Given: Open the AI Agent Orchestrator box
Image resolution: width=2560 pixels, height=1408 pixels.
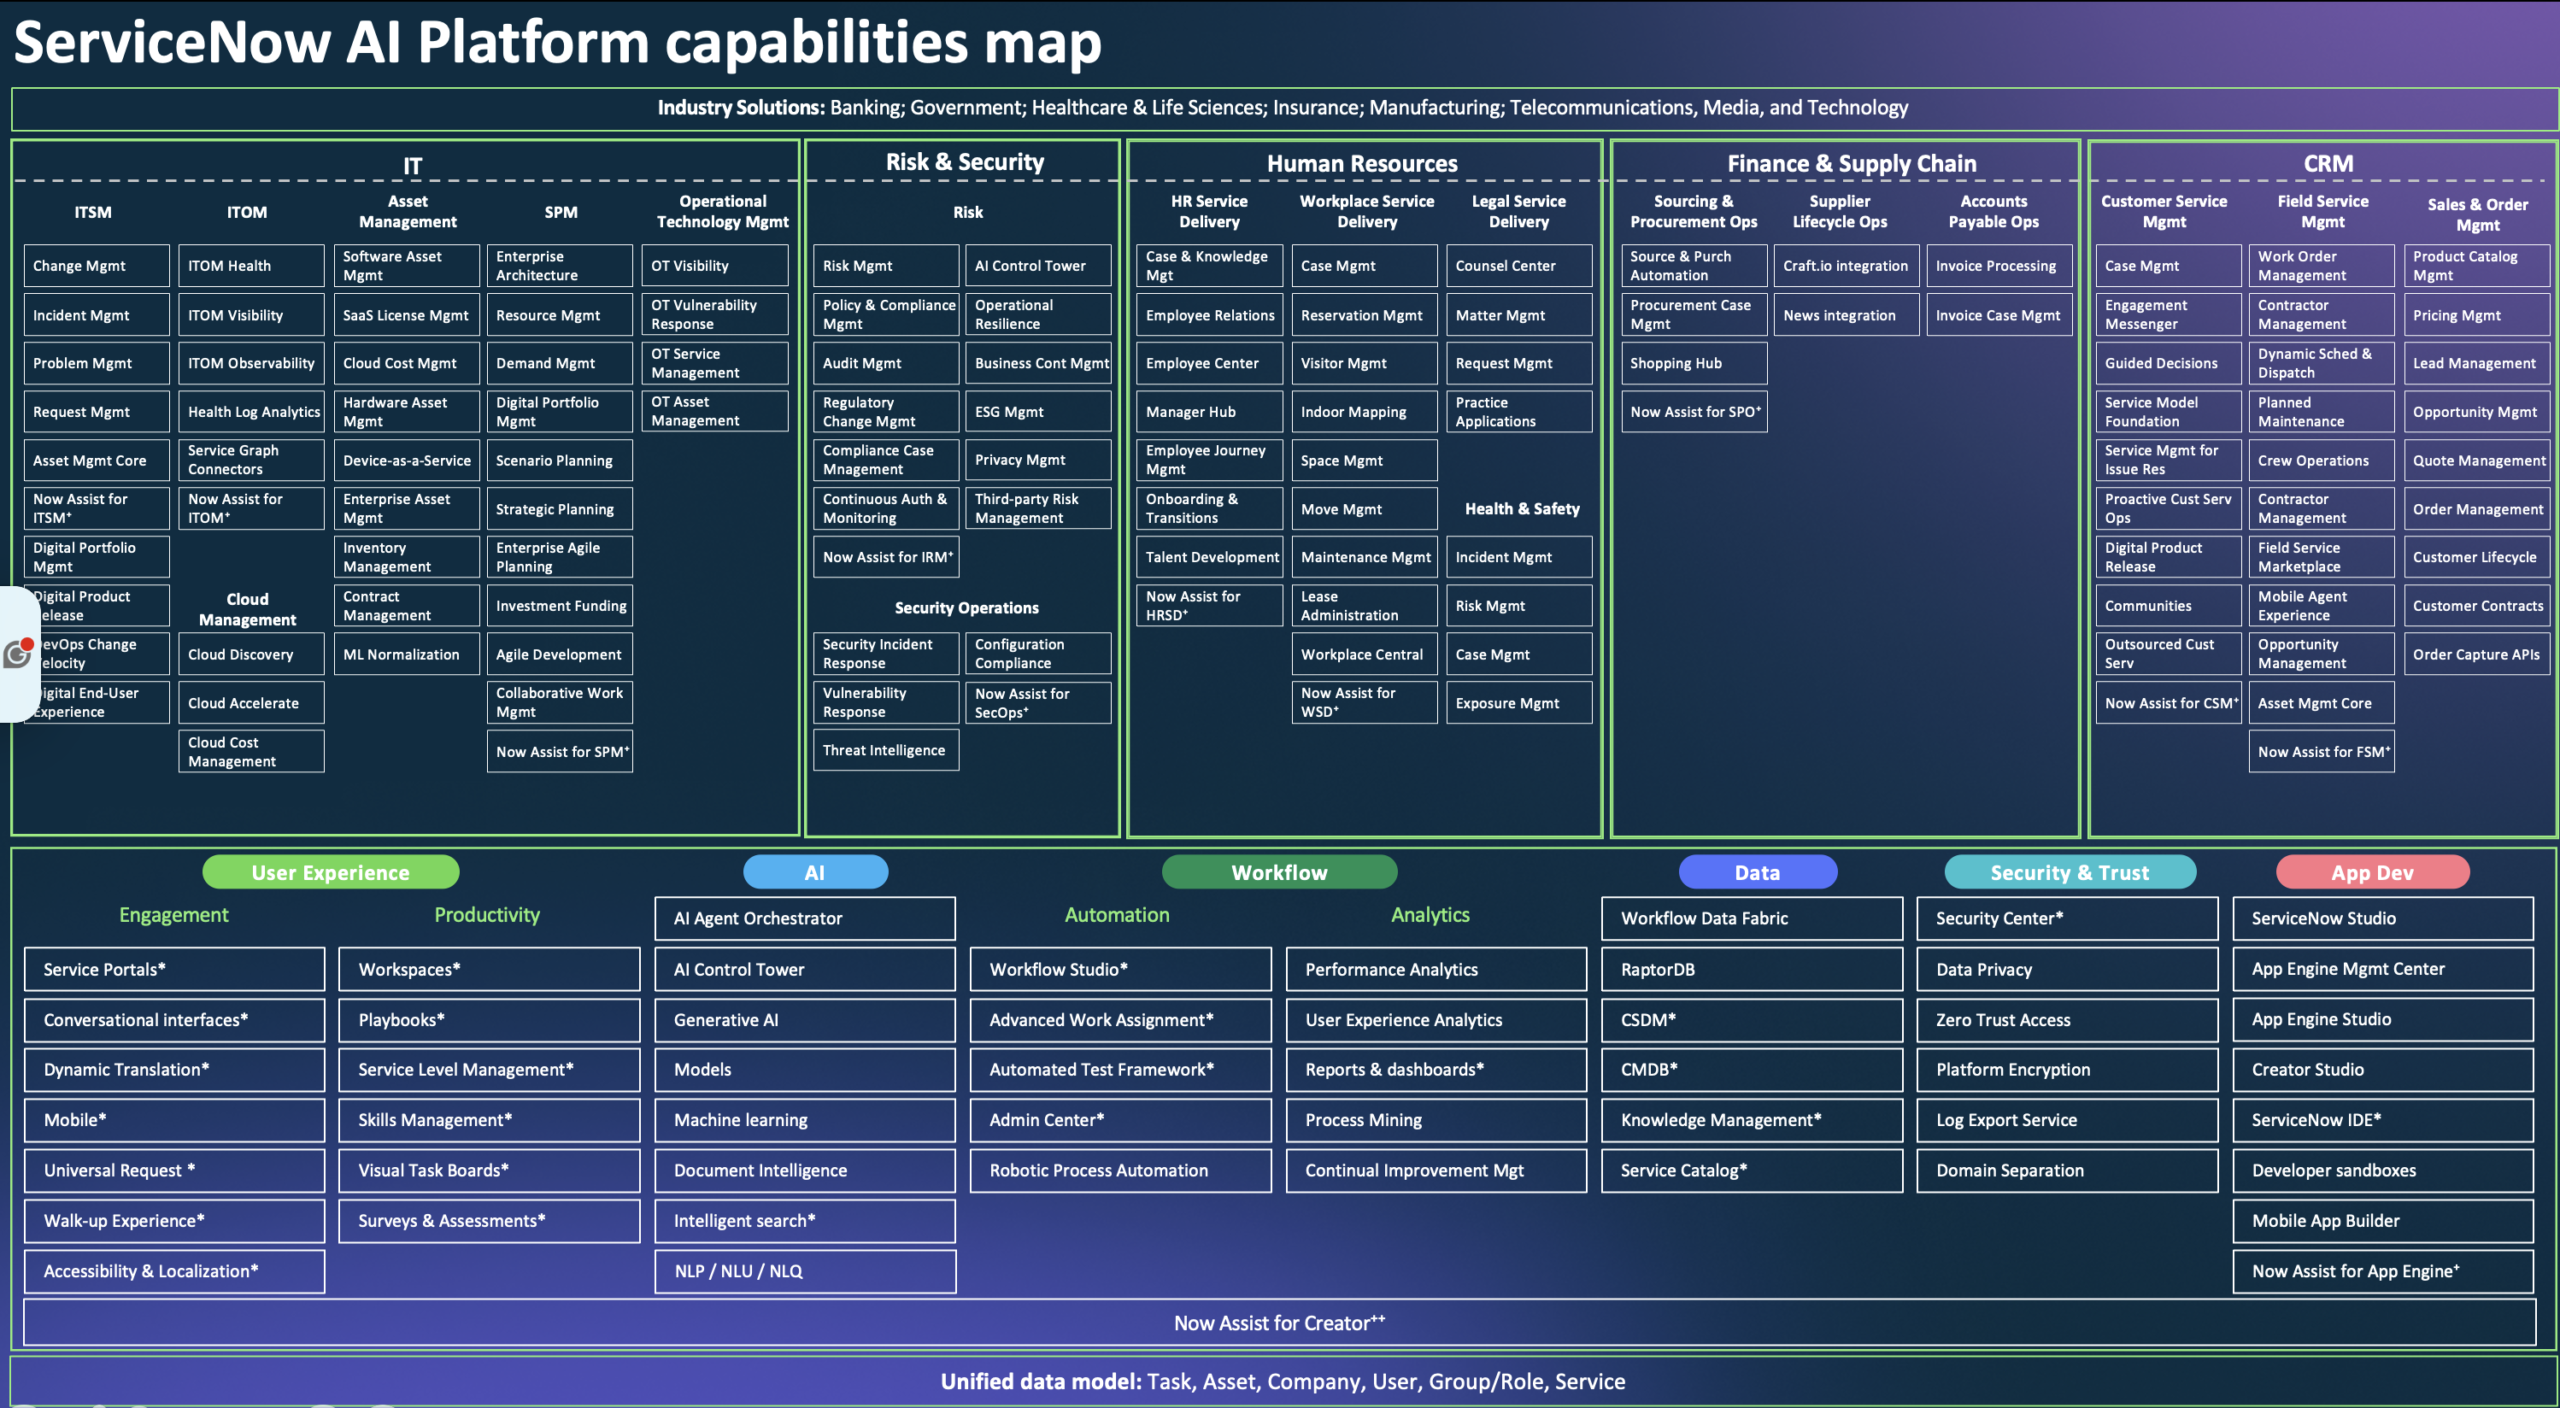Looking at the screenshot, I should [x=804, y=918].
